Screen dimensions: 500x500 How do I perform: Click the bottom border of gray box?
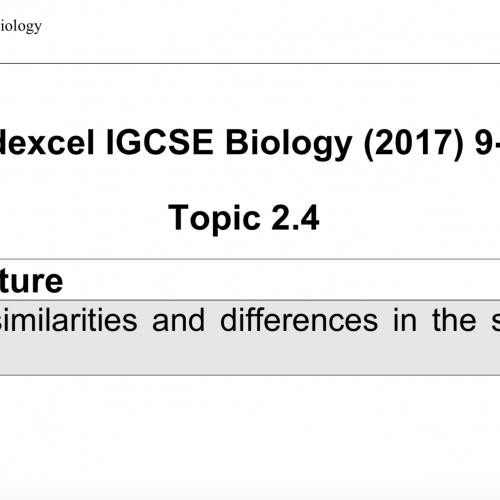point(250,375)
